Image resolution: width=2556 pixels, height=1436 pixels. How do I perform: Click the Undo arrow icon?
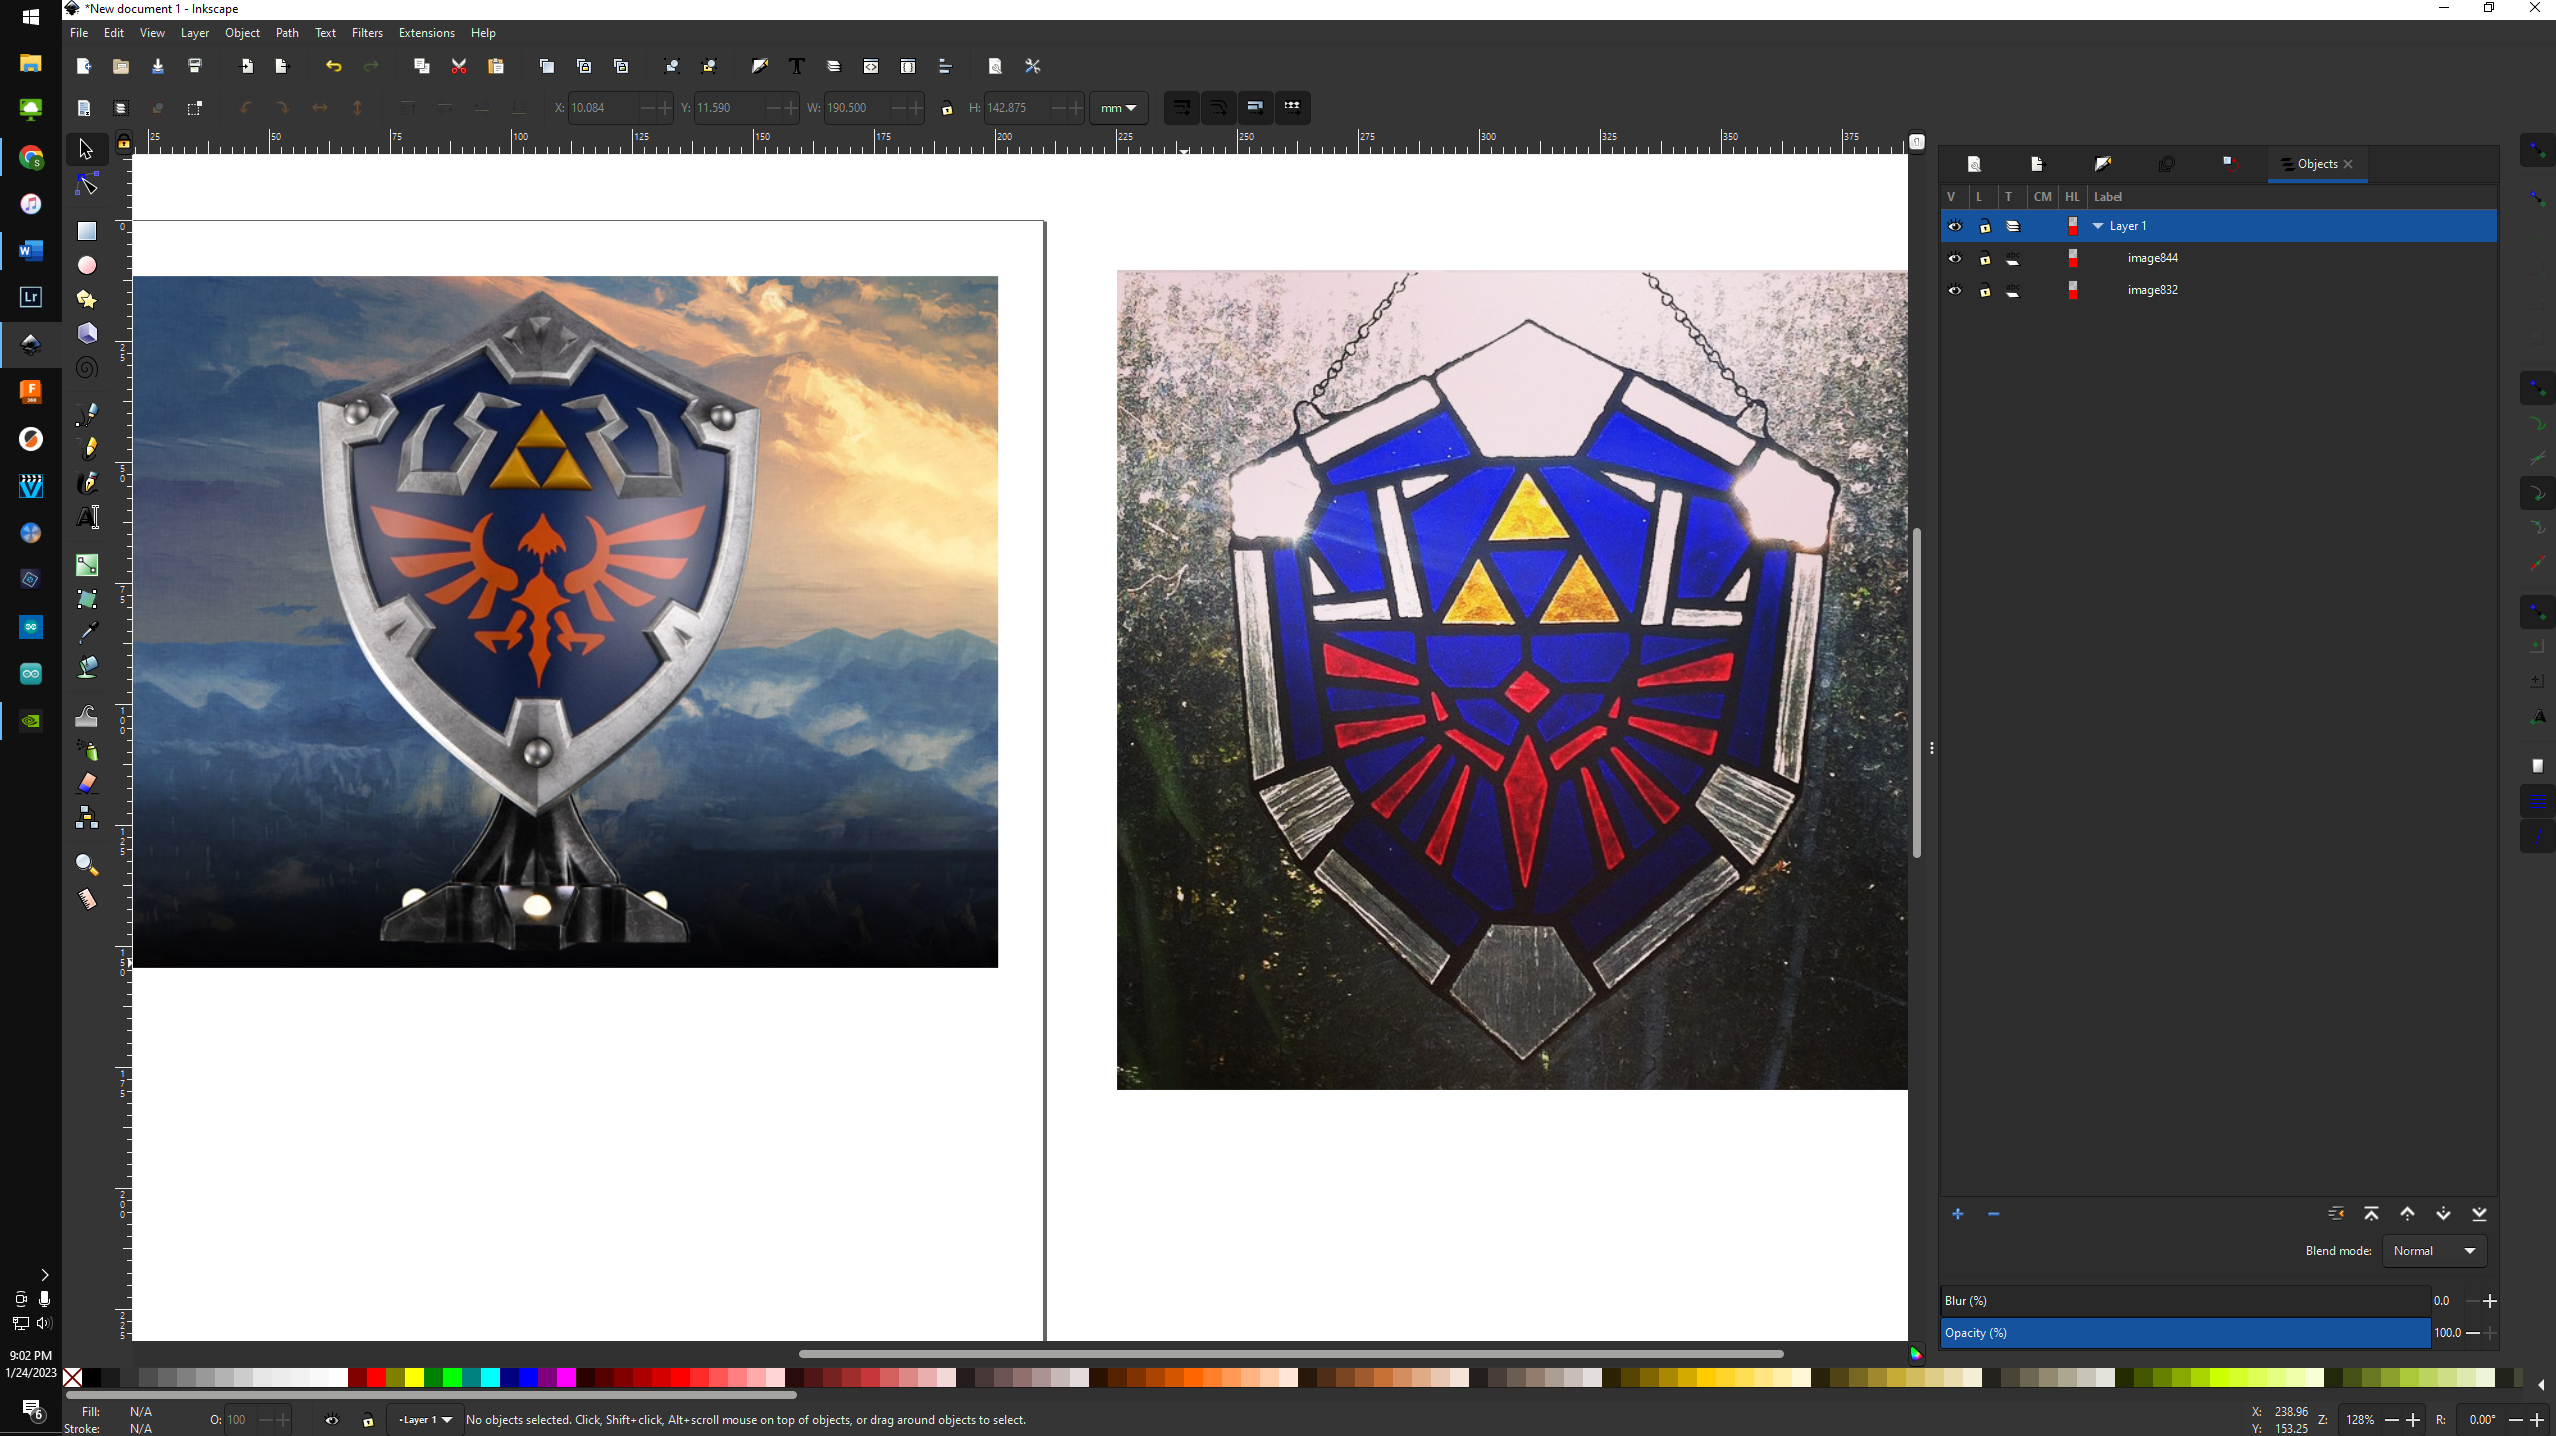click(333, 66)
